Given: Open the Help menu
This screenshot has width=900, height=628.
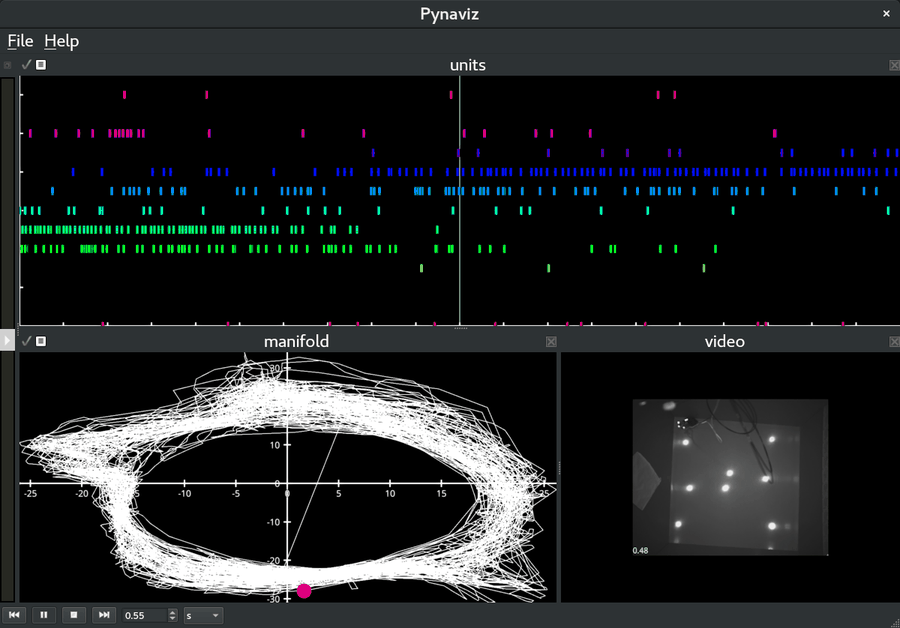Looking at the screenshot, I should [x=61, y=41].
